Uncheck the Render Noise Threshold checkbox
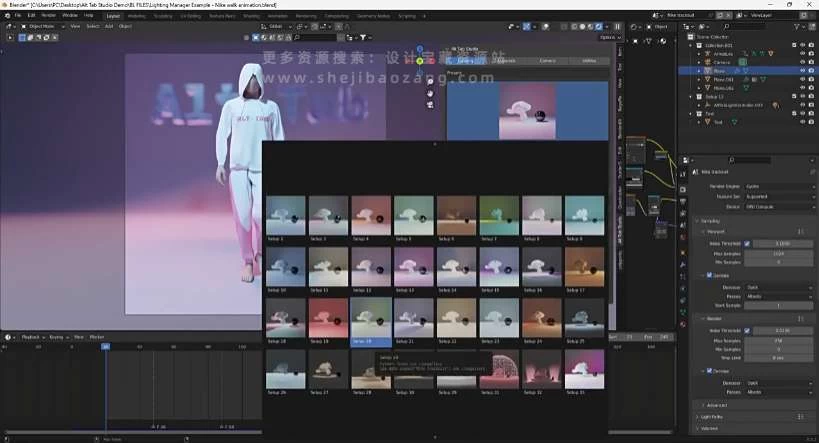This screenshot has height=443, width=819. (x=746, y=331)
